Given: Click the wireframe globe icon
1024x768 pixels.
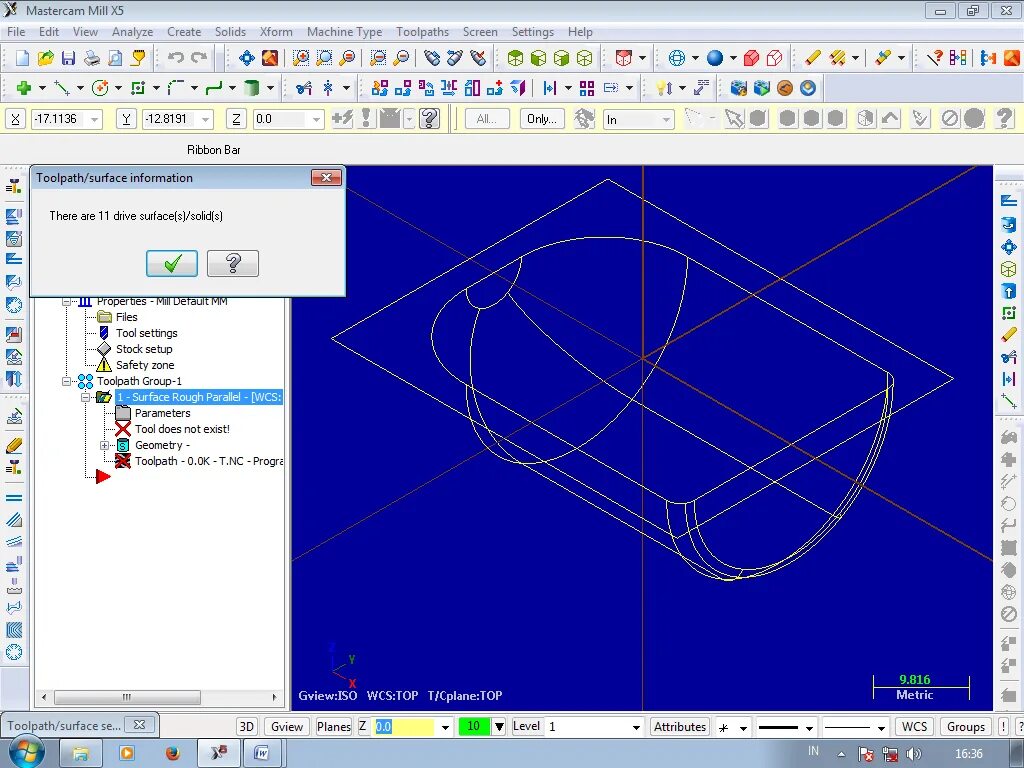Looking at the screenshot, I should tap(677, 58).
